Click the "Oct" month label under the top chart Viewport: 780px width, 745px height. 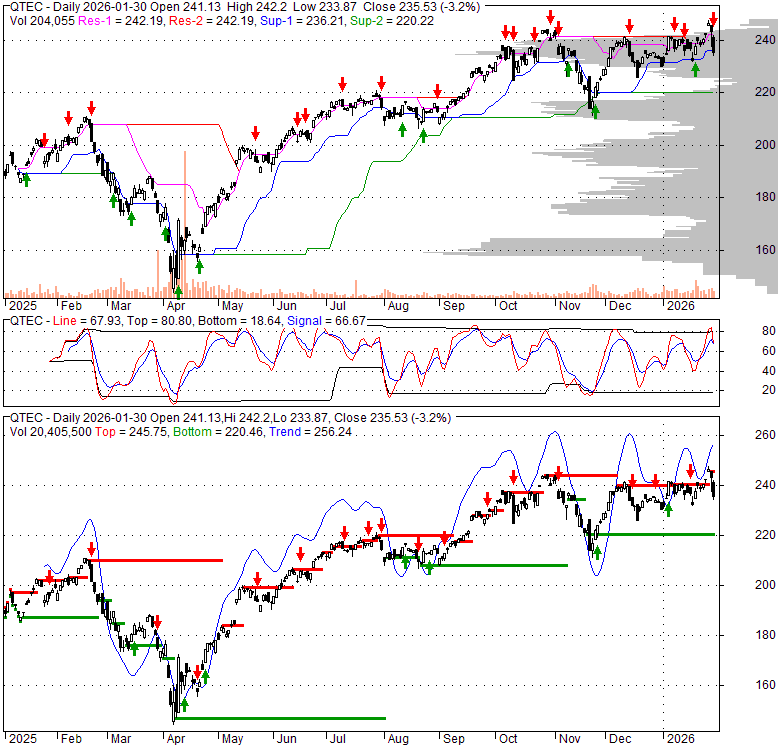[x=508, y=306]
